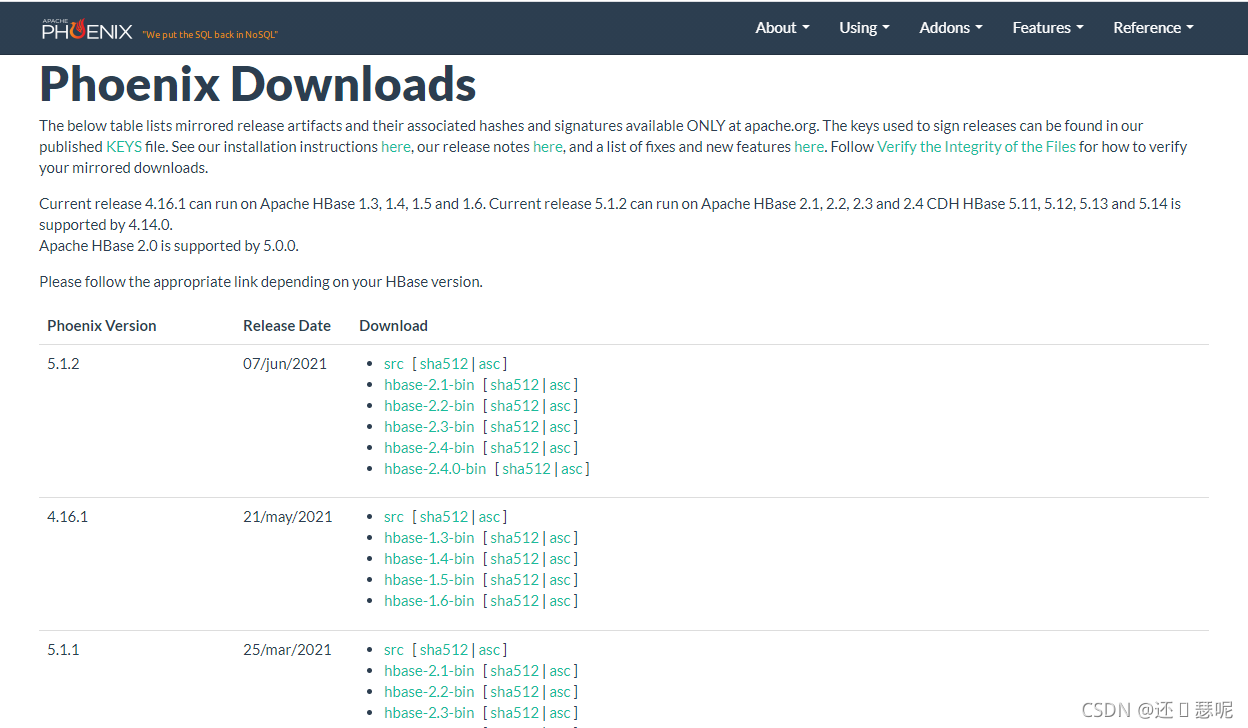1248x728 pixels.
Task: Click asc link for hbase-2.4-bin in 5.1.2
Action: (561, 447)
